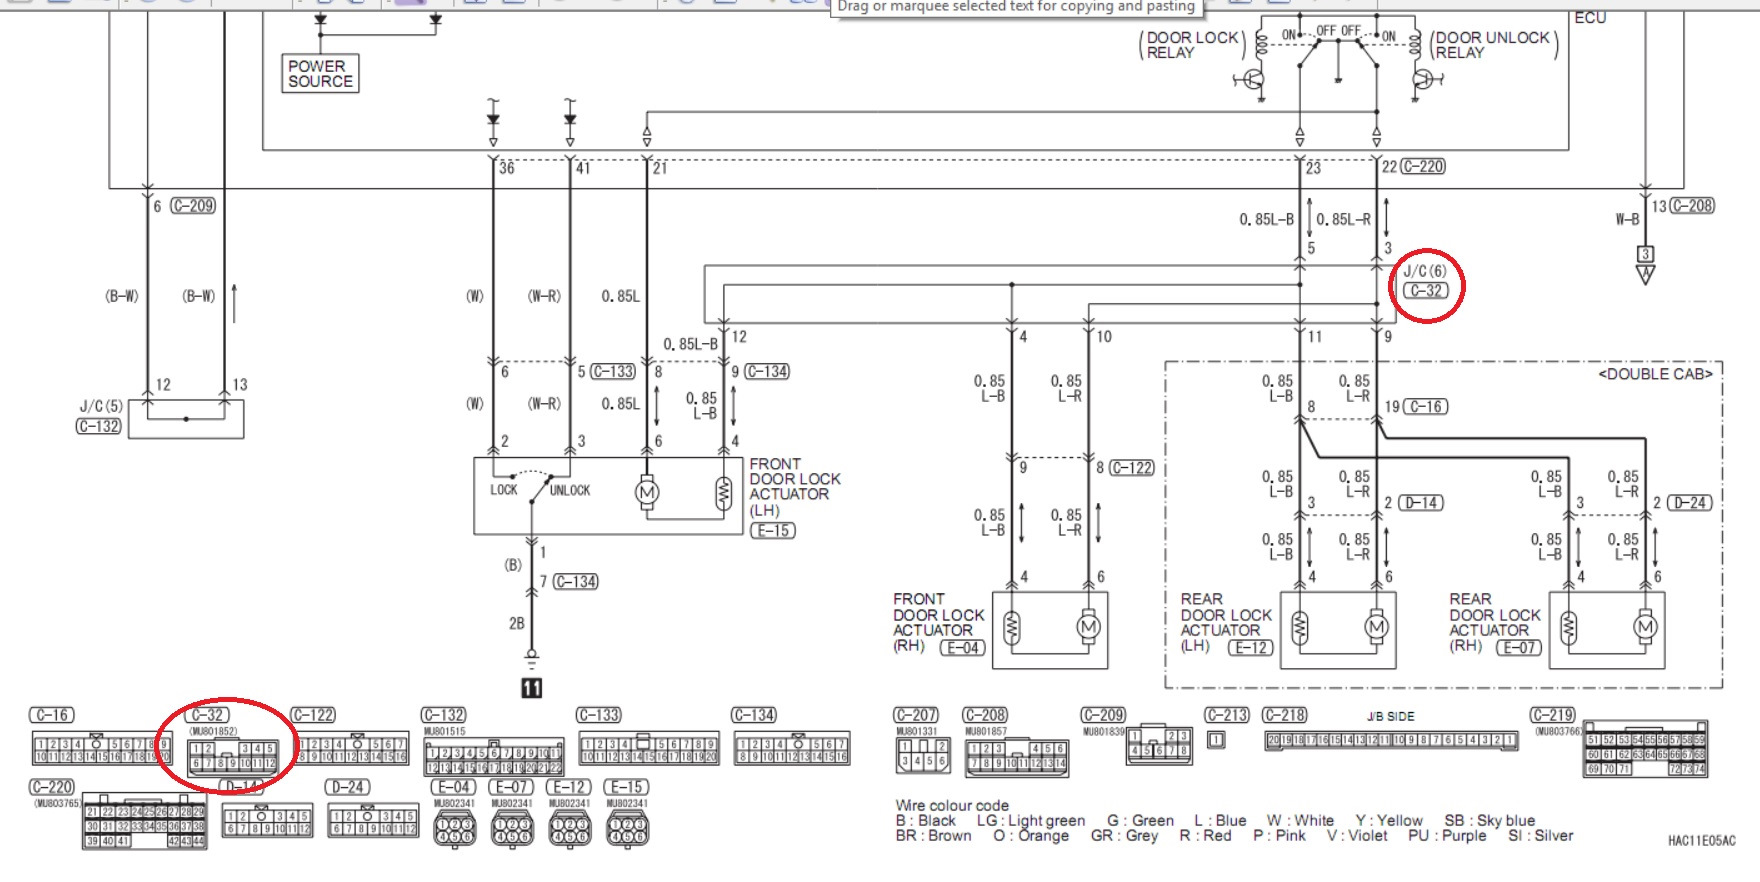The image size is (1760, 882).
Task: Click the copy-and-paste tooltip text
Action: (1016, 7)
